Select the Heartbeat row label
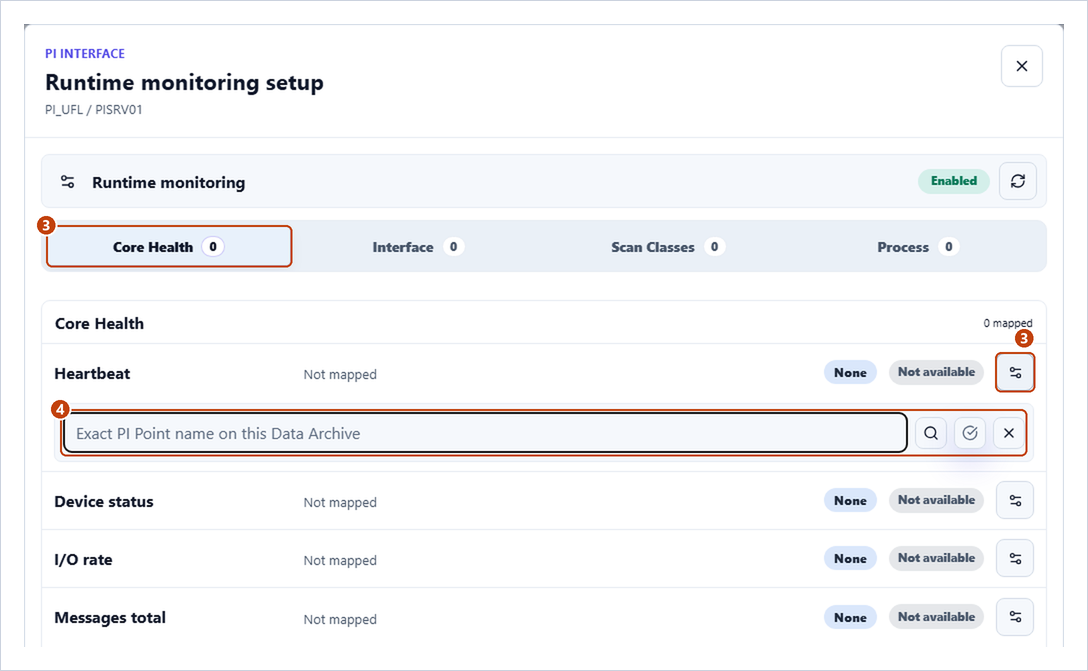The image size is (1088, 671). (92, 373)
